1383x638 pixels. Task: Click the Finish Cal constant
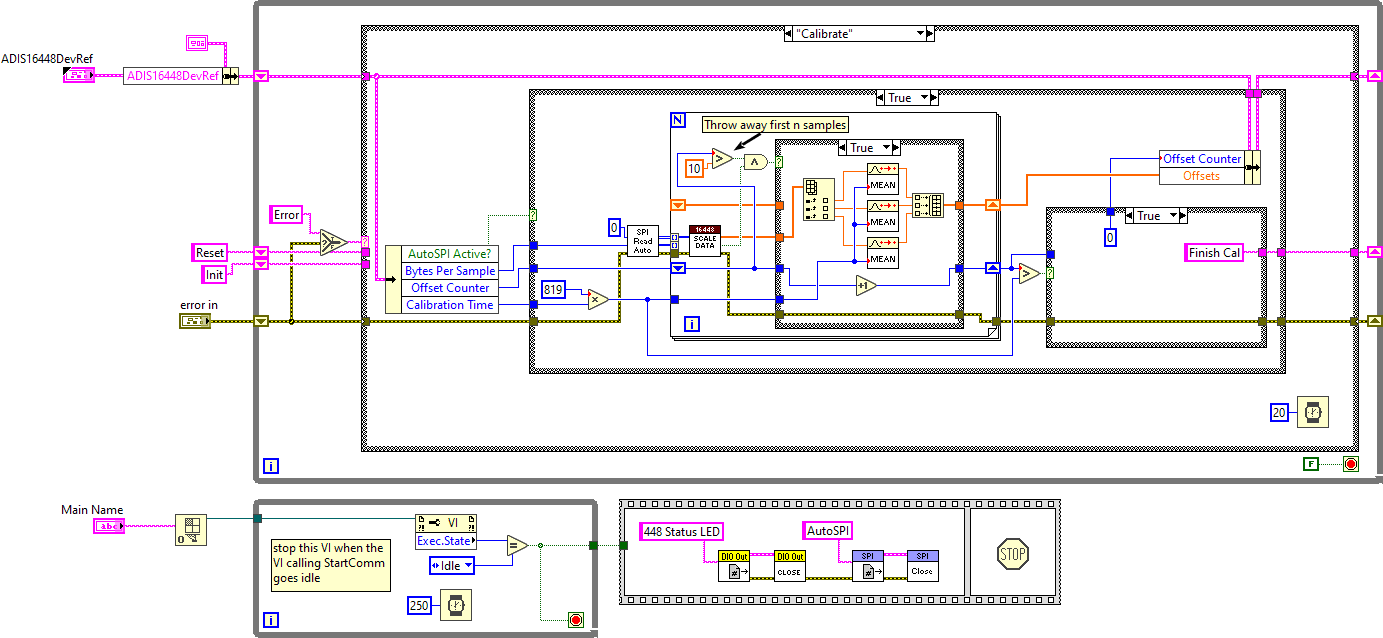click(x=1214, y=253)
